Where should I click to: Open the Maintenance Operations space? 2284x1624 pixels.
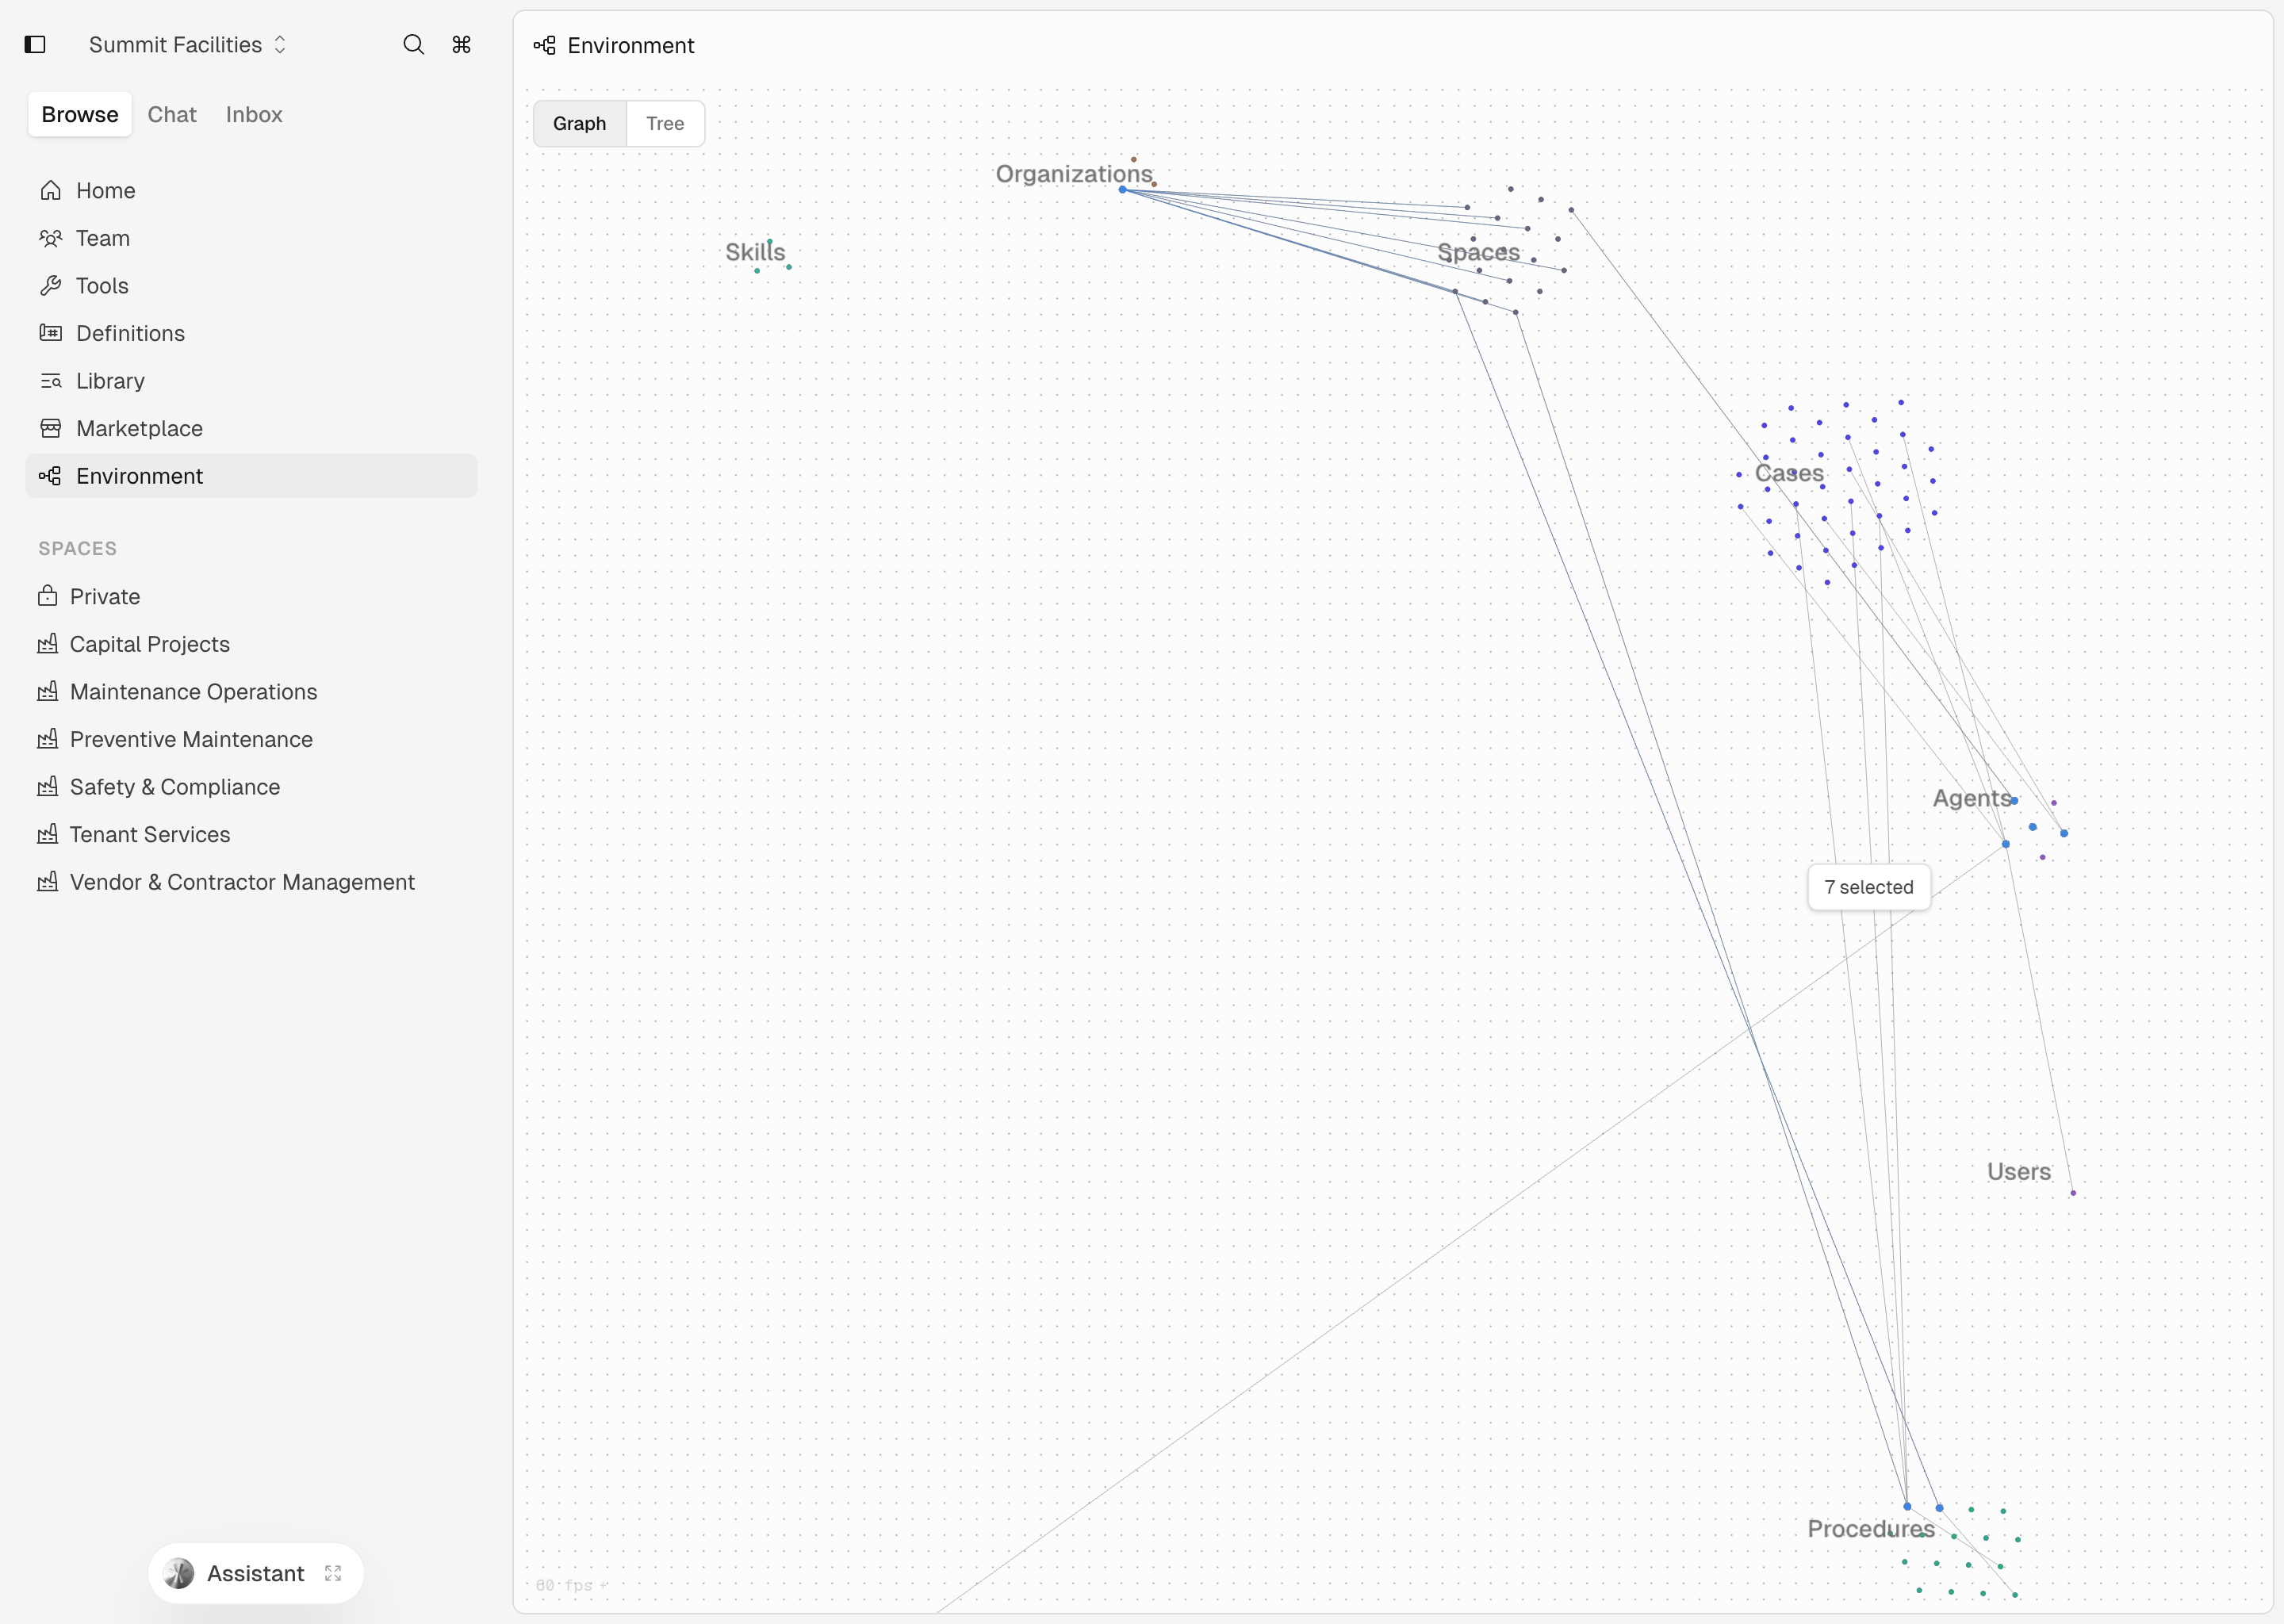click(x=193, y=691)
